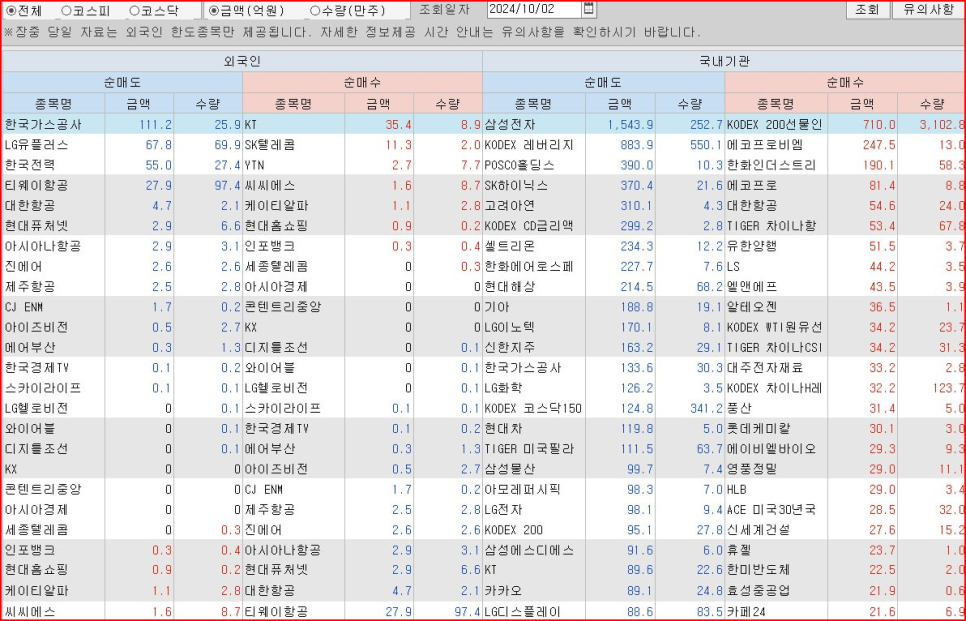Select 에코프로비엠 row
966x621 pixels.
pyautogui.click(x=845, y=145)
